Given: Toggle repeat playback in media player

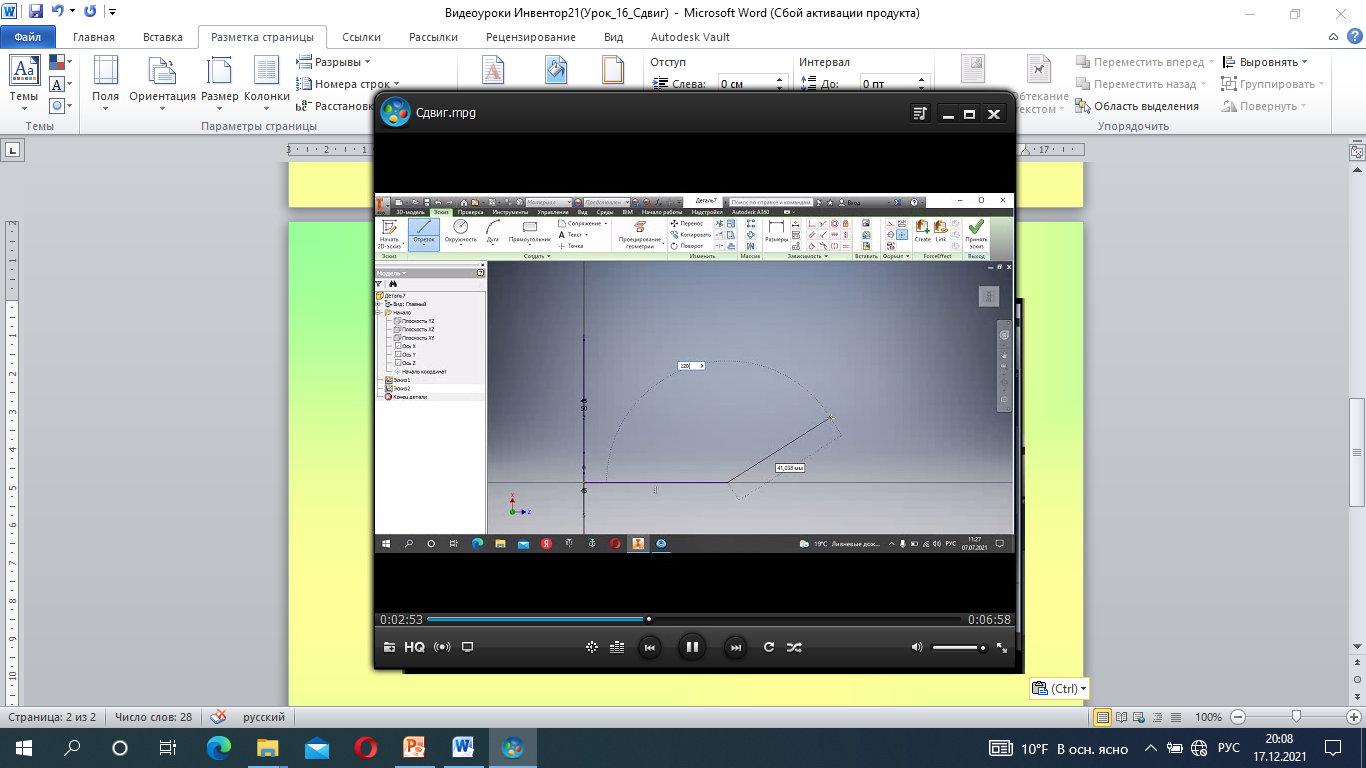Looking at the screenshot, I should click(769, 647).
